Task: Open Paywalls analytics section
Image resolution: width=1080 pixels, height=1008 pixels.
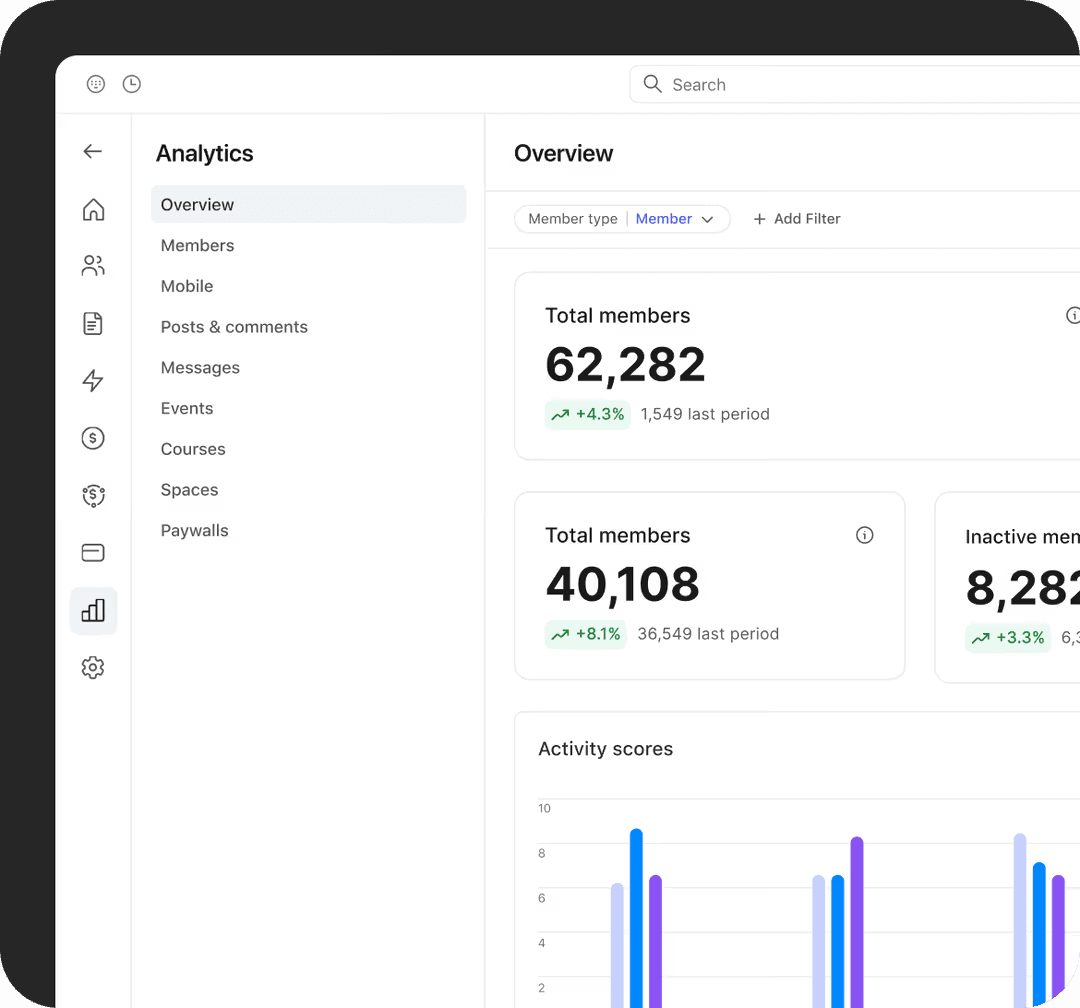Action: pos(194,531)
